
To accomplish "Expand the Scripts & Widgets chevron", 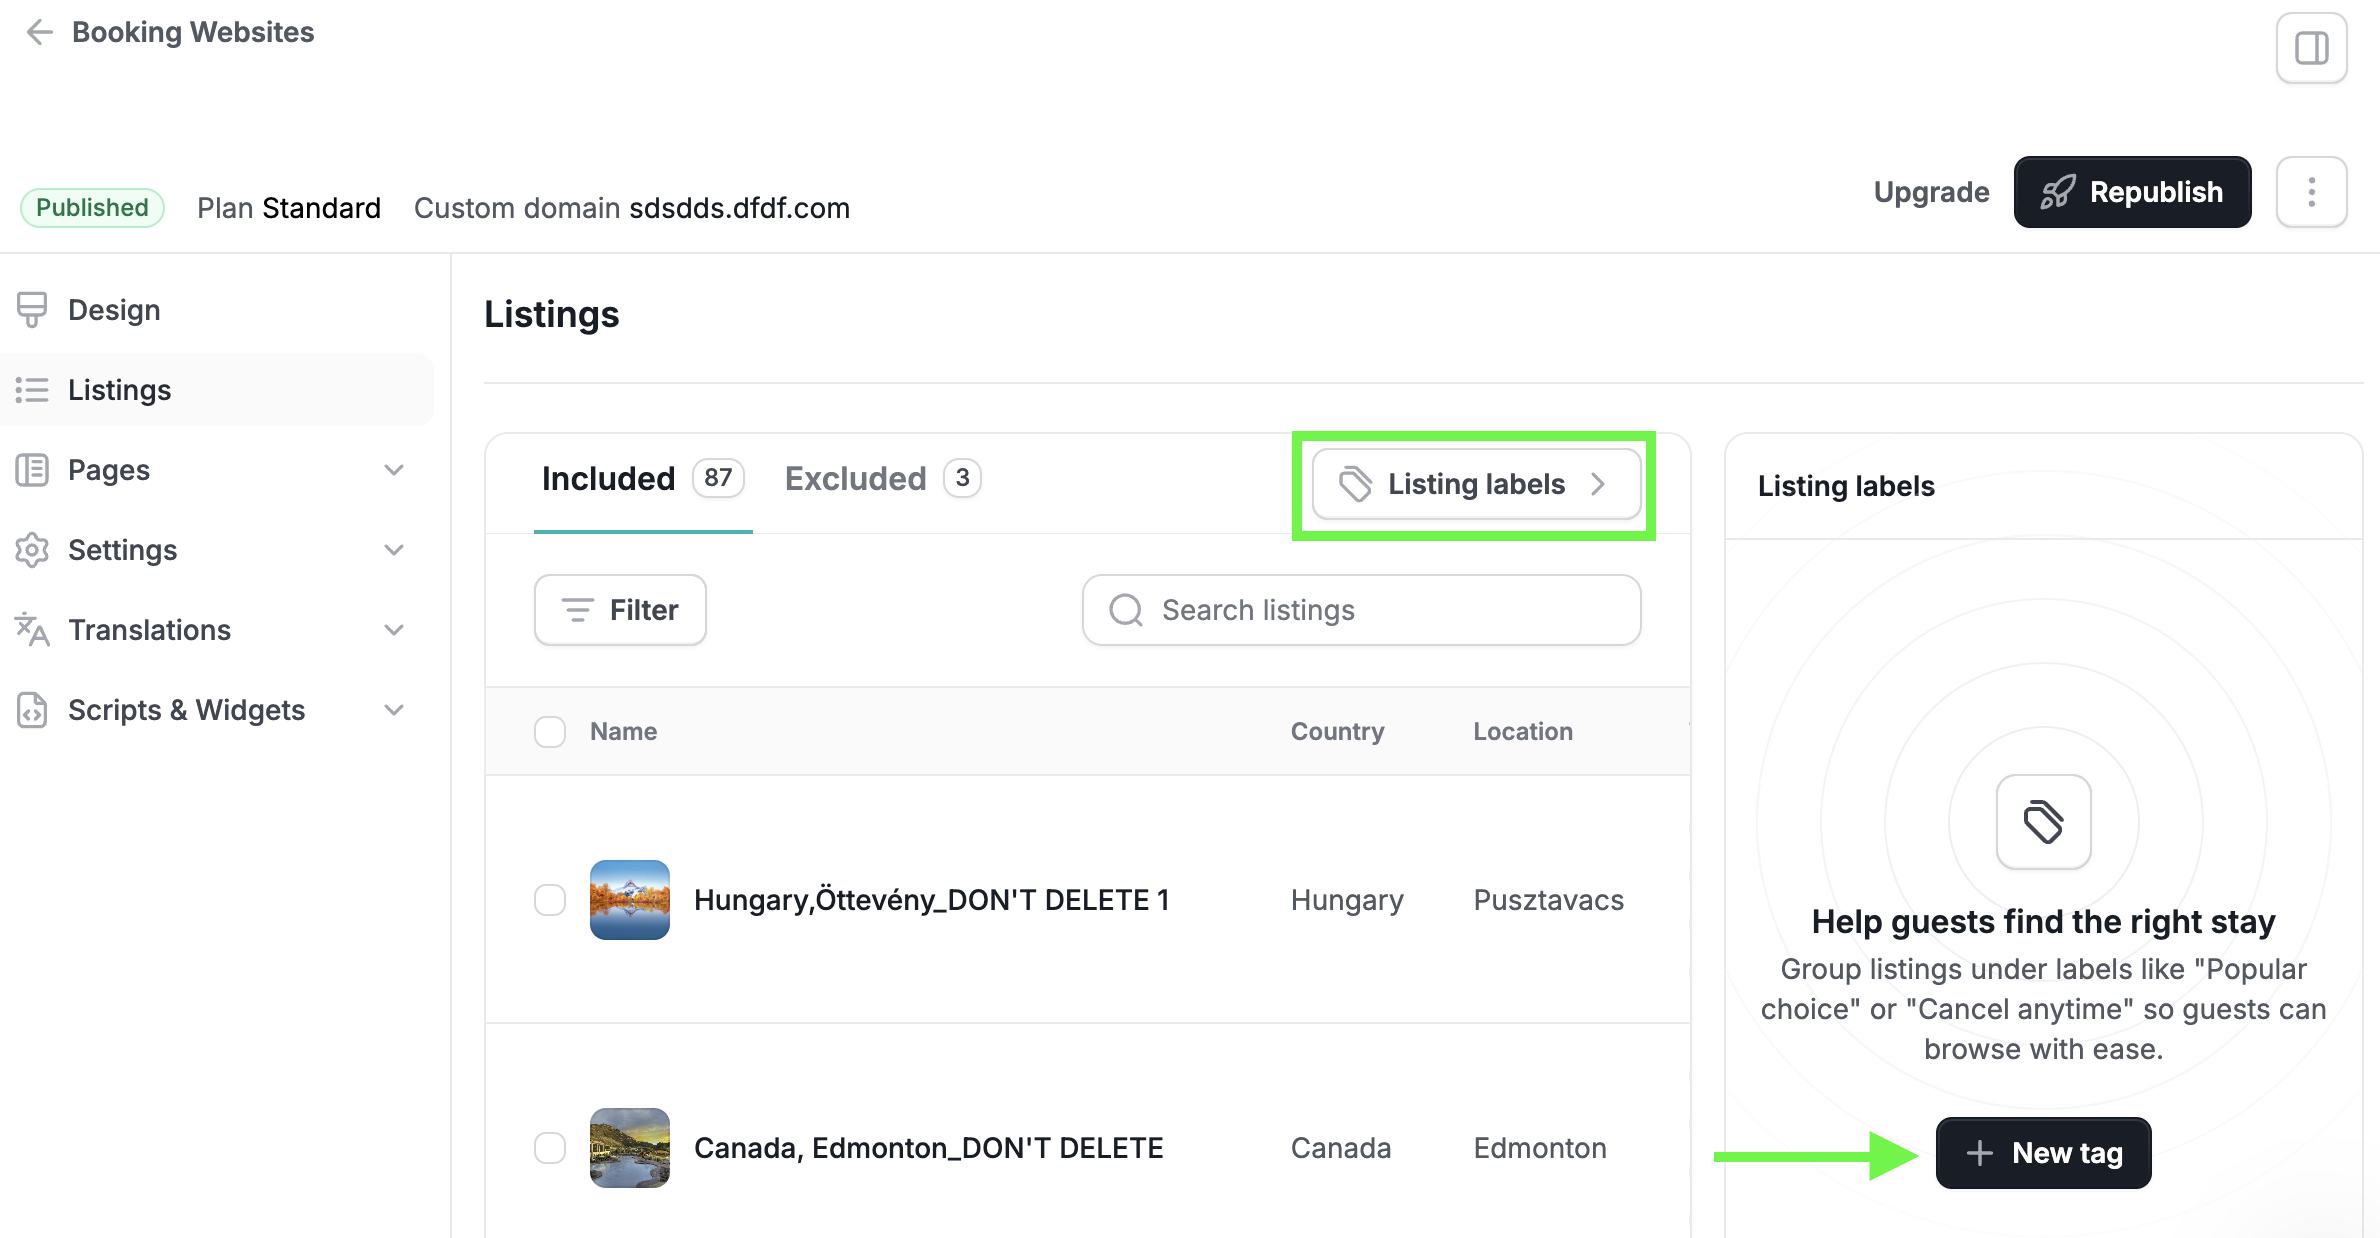I will [394, 710].
